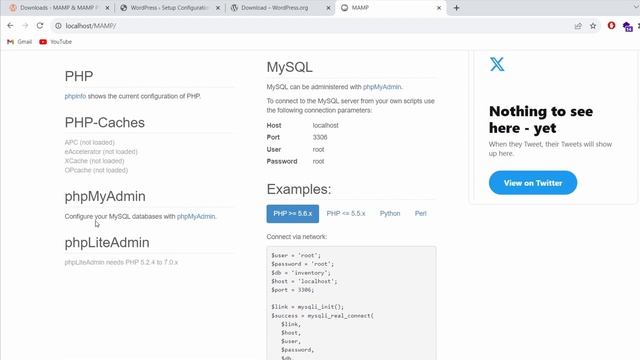Open phpMyAdmin link under phpMyAdmin heading
Viewport: 640px width, 360px height.
click(x=196, y=216)
